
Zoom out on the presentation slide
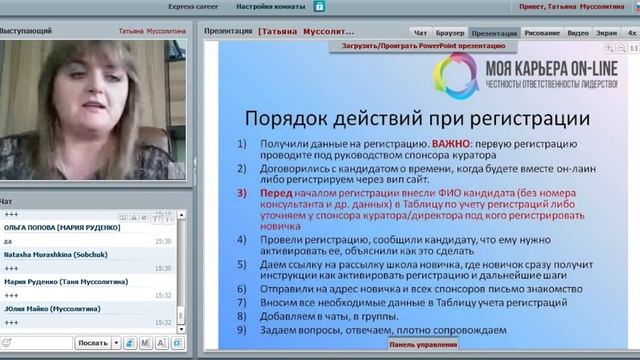621,48
